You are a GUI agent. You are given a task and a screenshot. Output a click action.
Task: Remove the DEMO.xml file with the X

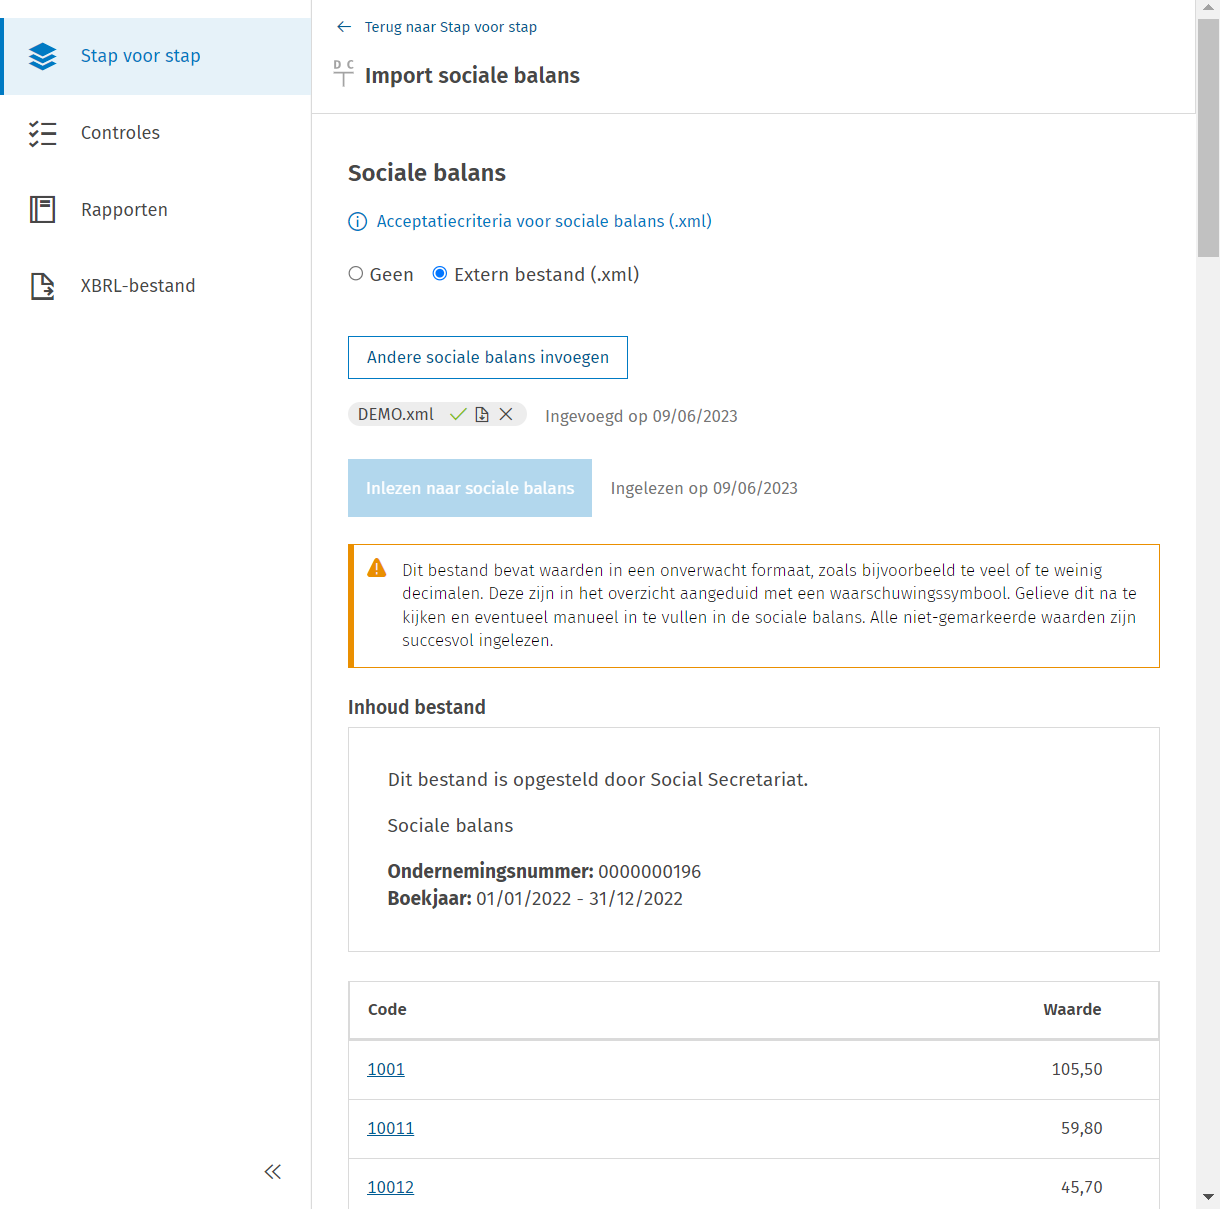click(x=506, y=415)
